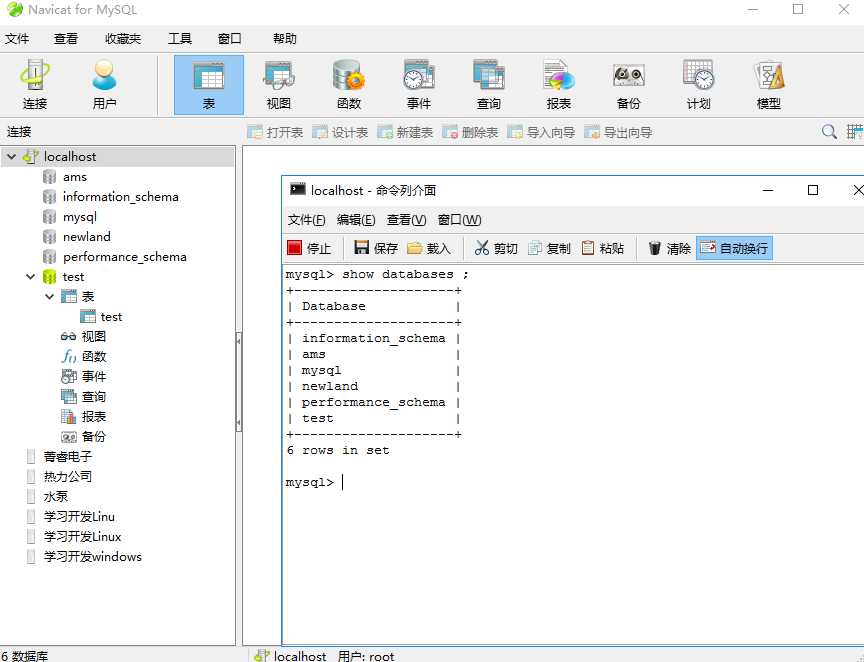The width and height of the screenshot is (864, 662).
Task: Open 文件(F) menu in console window
Action: tap(306, 220)
